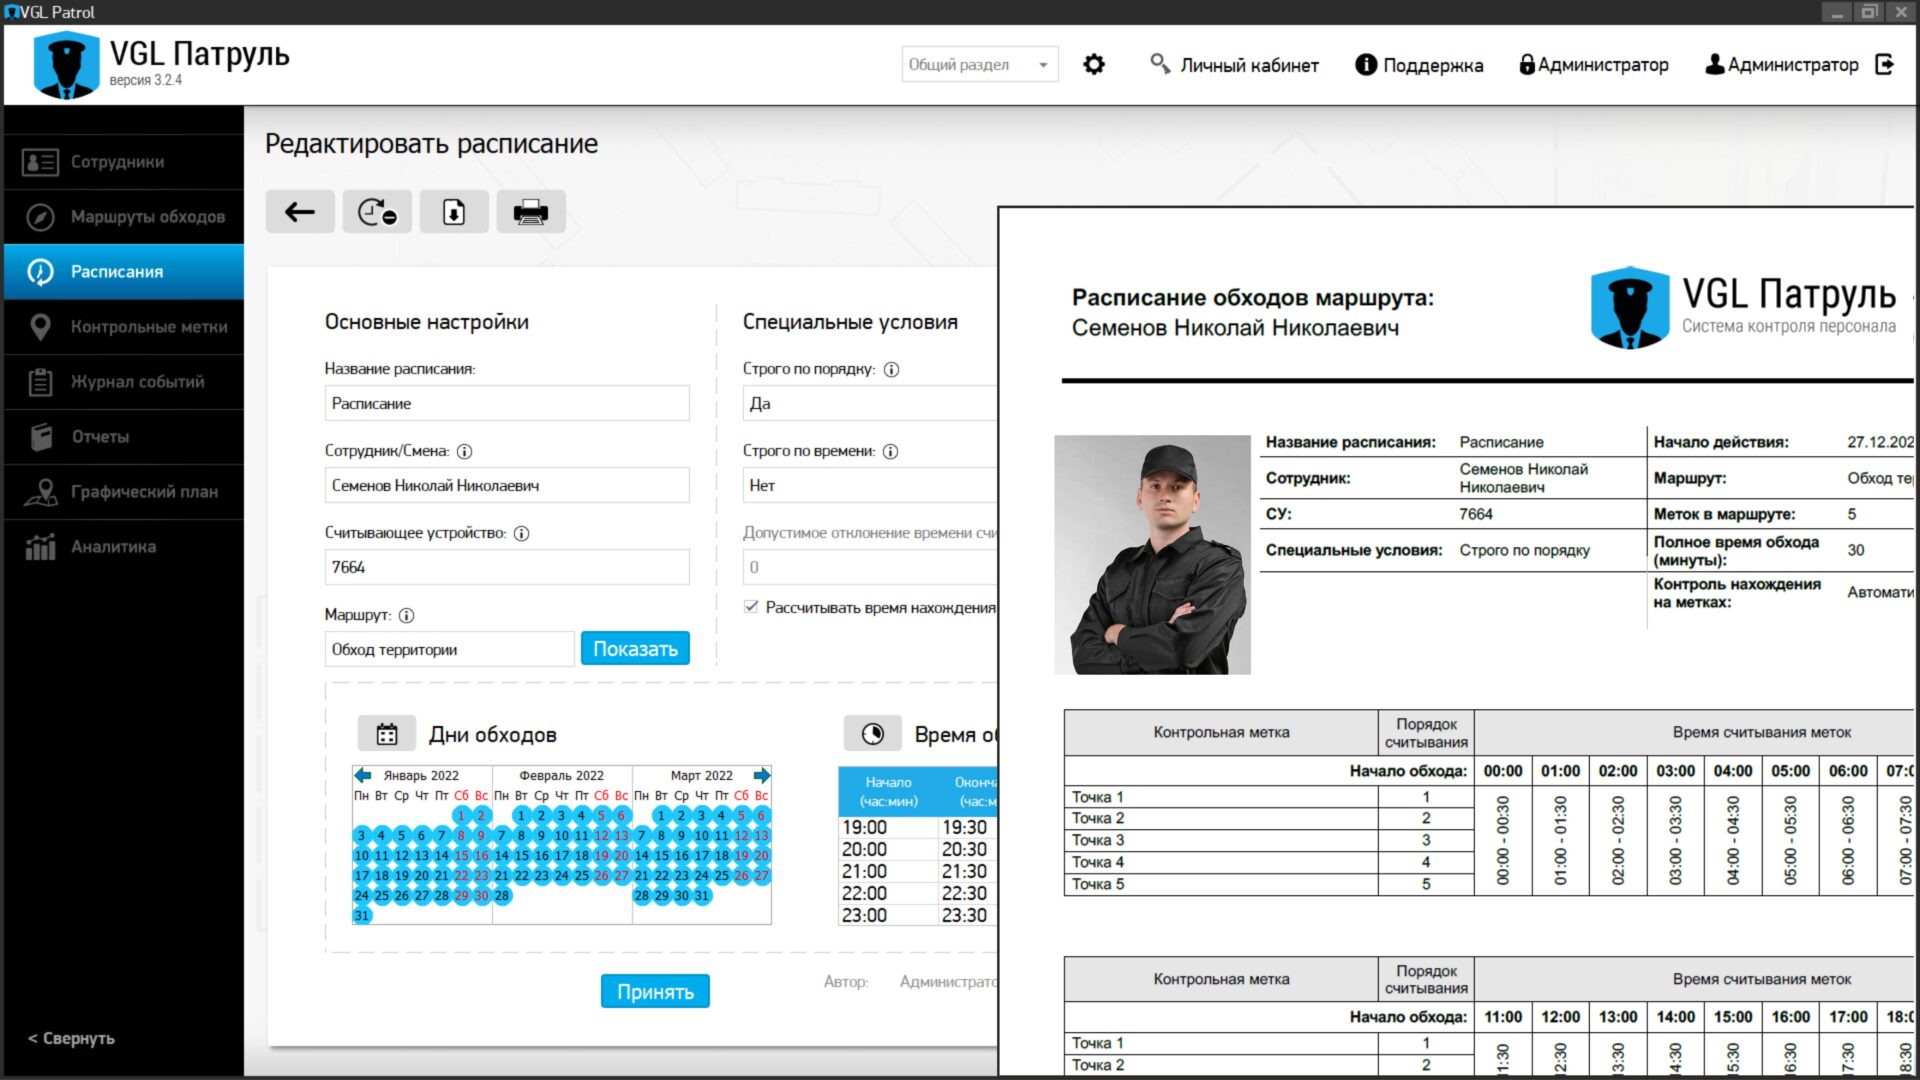The width and height of the screenshot is (1920, 1080).
Task: Click the 21:00 start time cell
Action: [x=888, y=871]
